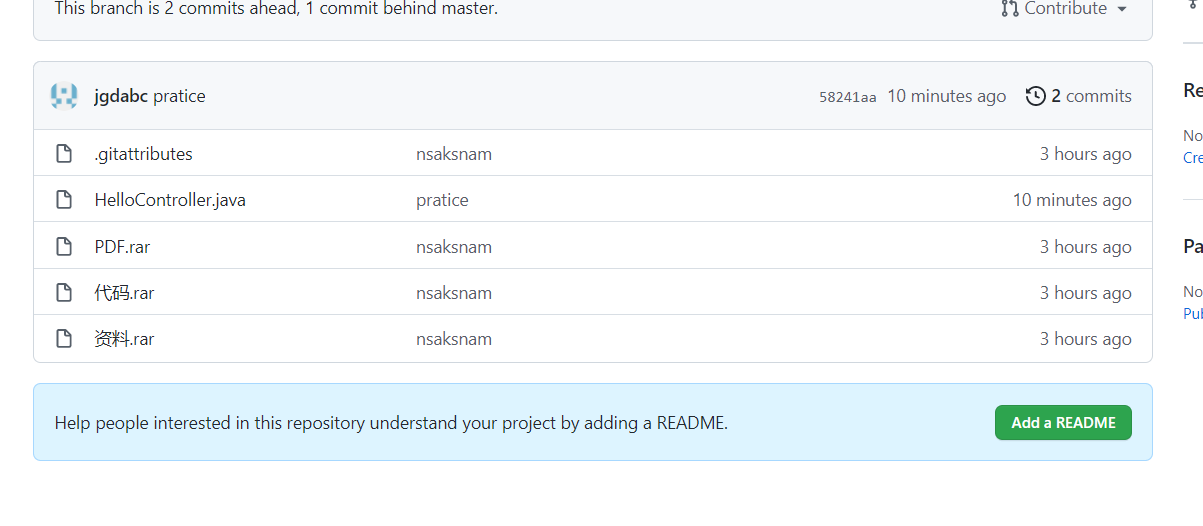Open the jgdabc author link
The image size is (1203, 526).
[121, 96]
